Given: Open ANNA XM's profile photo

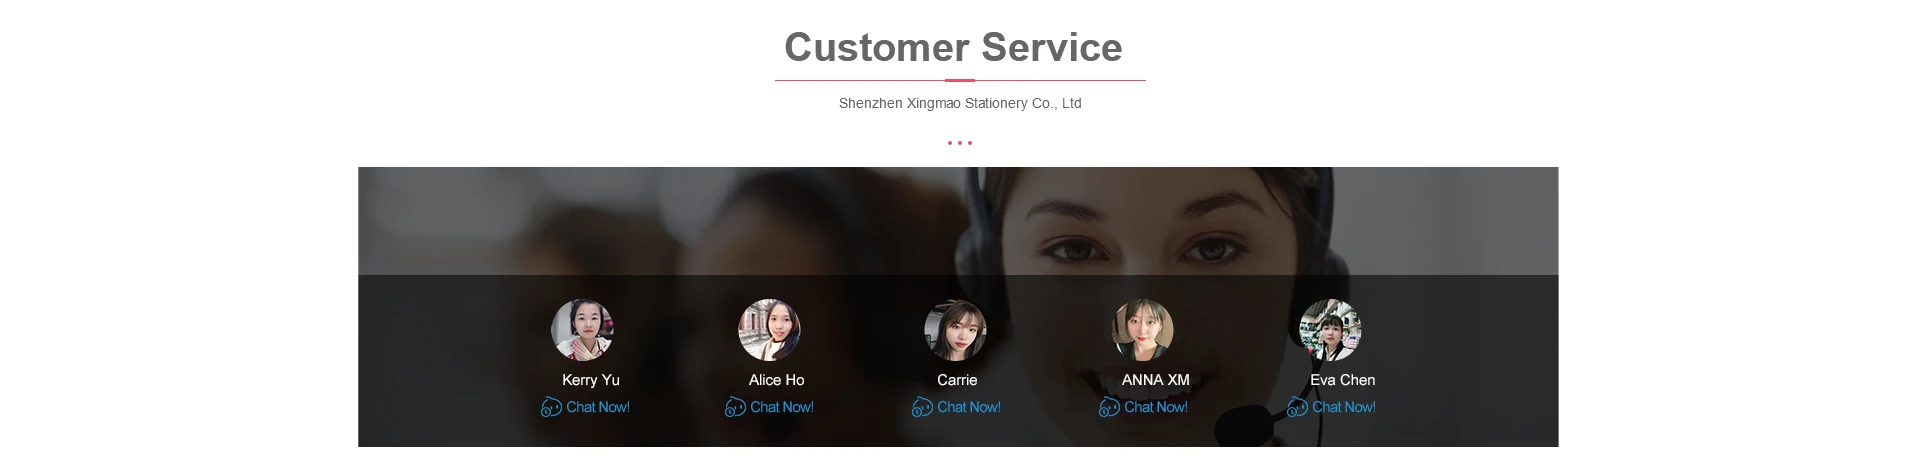Looking at the screenshot, I should [1143, 330].
